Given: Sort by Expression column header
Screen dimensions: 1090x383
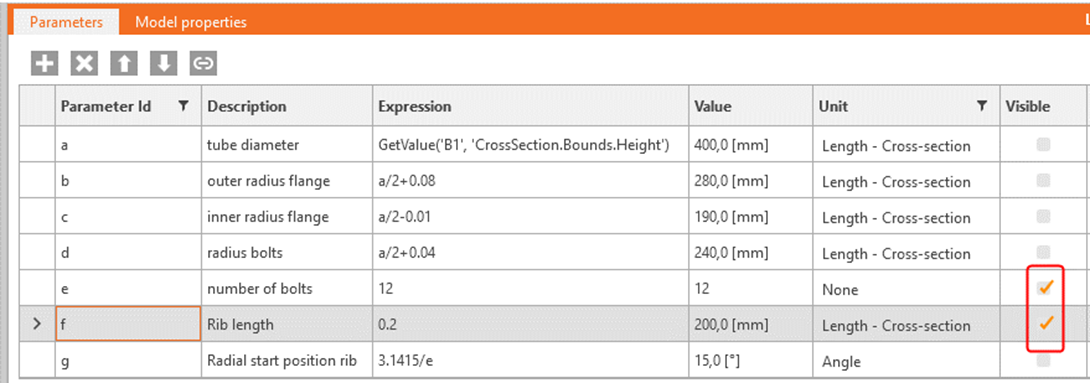Looking at the screenshot, I should (x=414, y=107).
